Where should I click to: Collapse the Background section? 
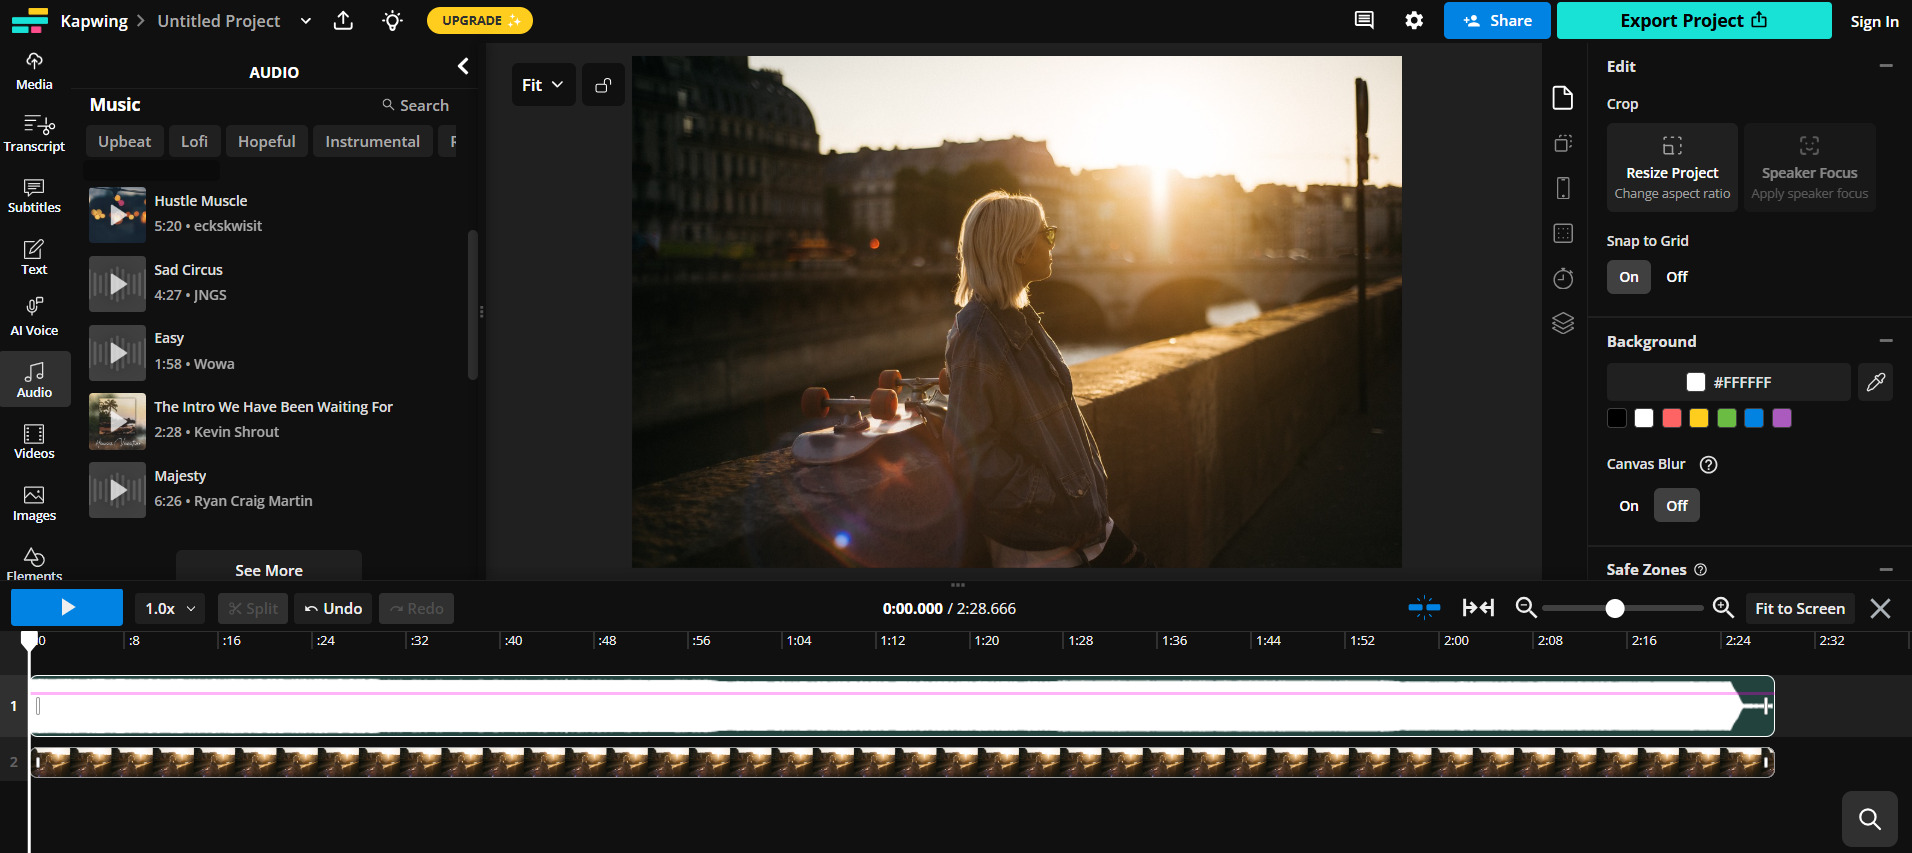(1885, 341)
